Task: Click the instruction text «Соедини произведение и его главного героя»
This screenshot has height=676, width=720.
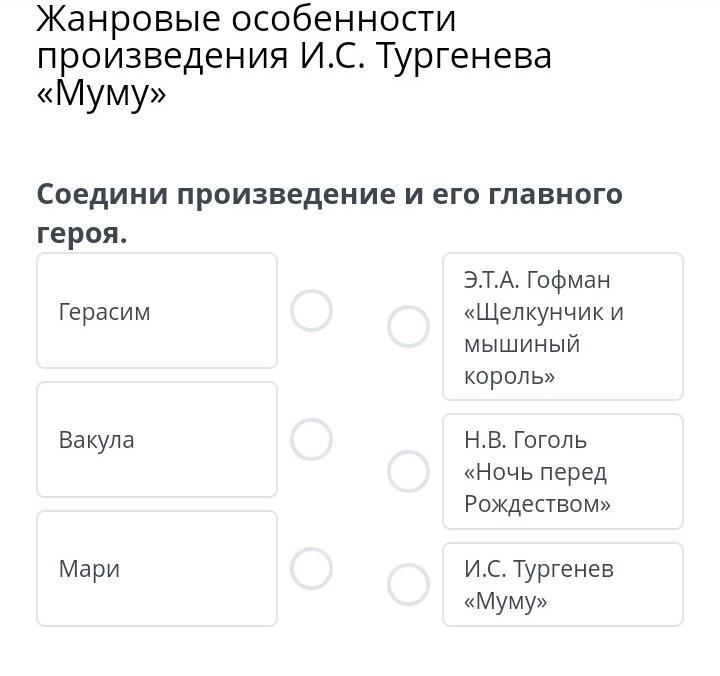Action: click(x=329, y=214)
